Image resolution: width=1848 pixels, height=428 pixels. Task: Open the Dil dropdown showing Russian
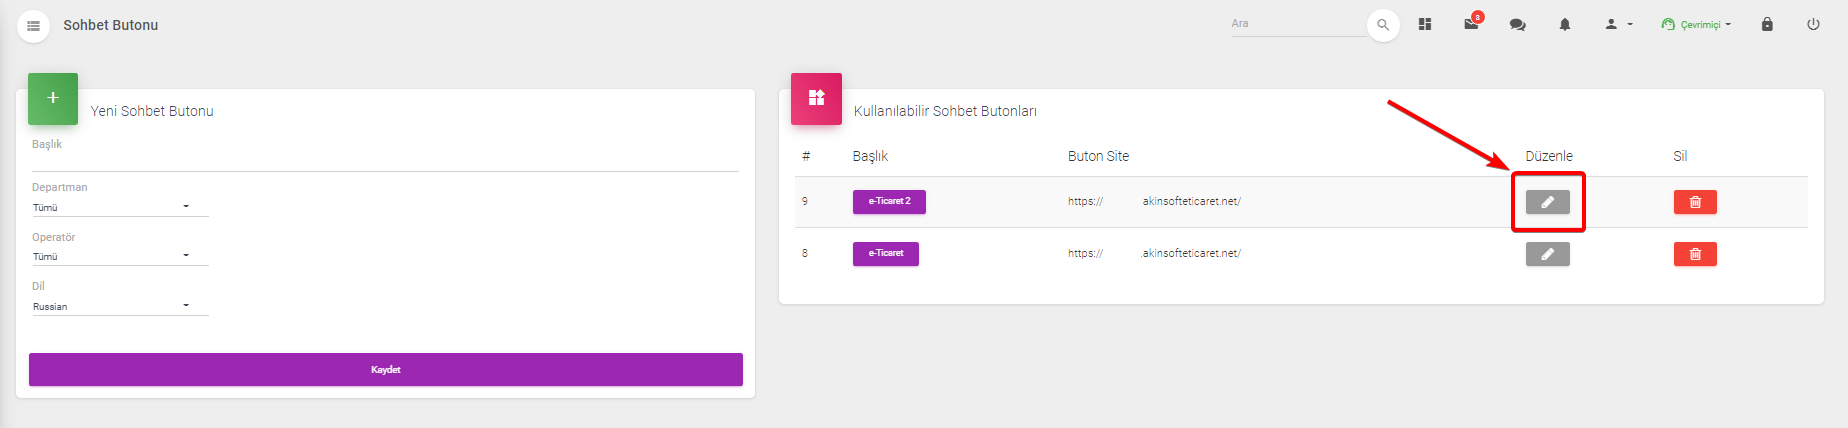(120, 306)
